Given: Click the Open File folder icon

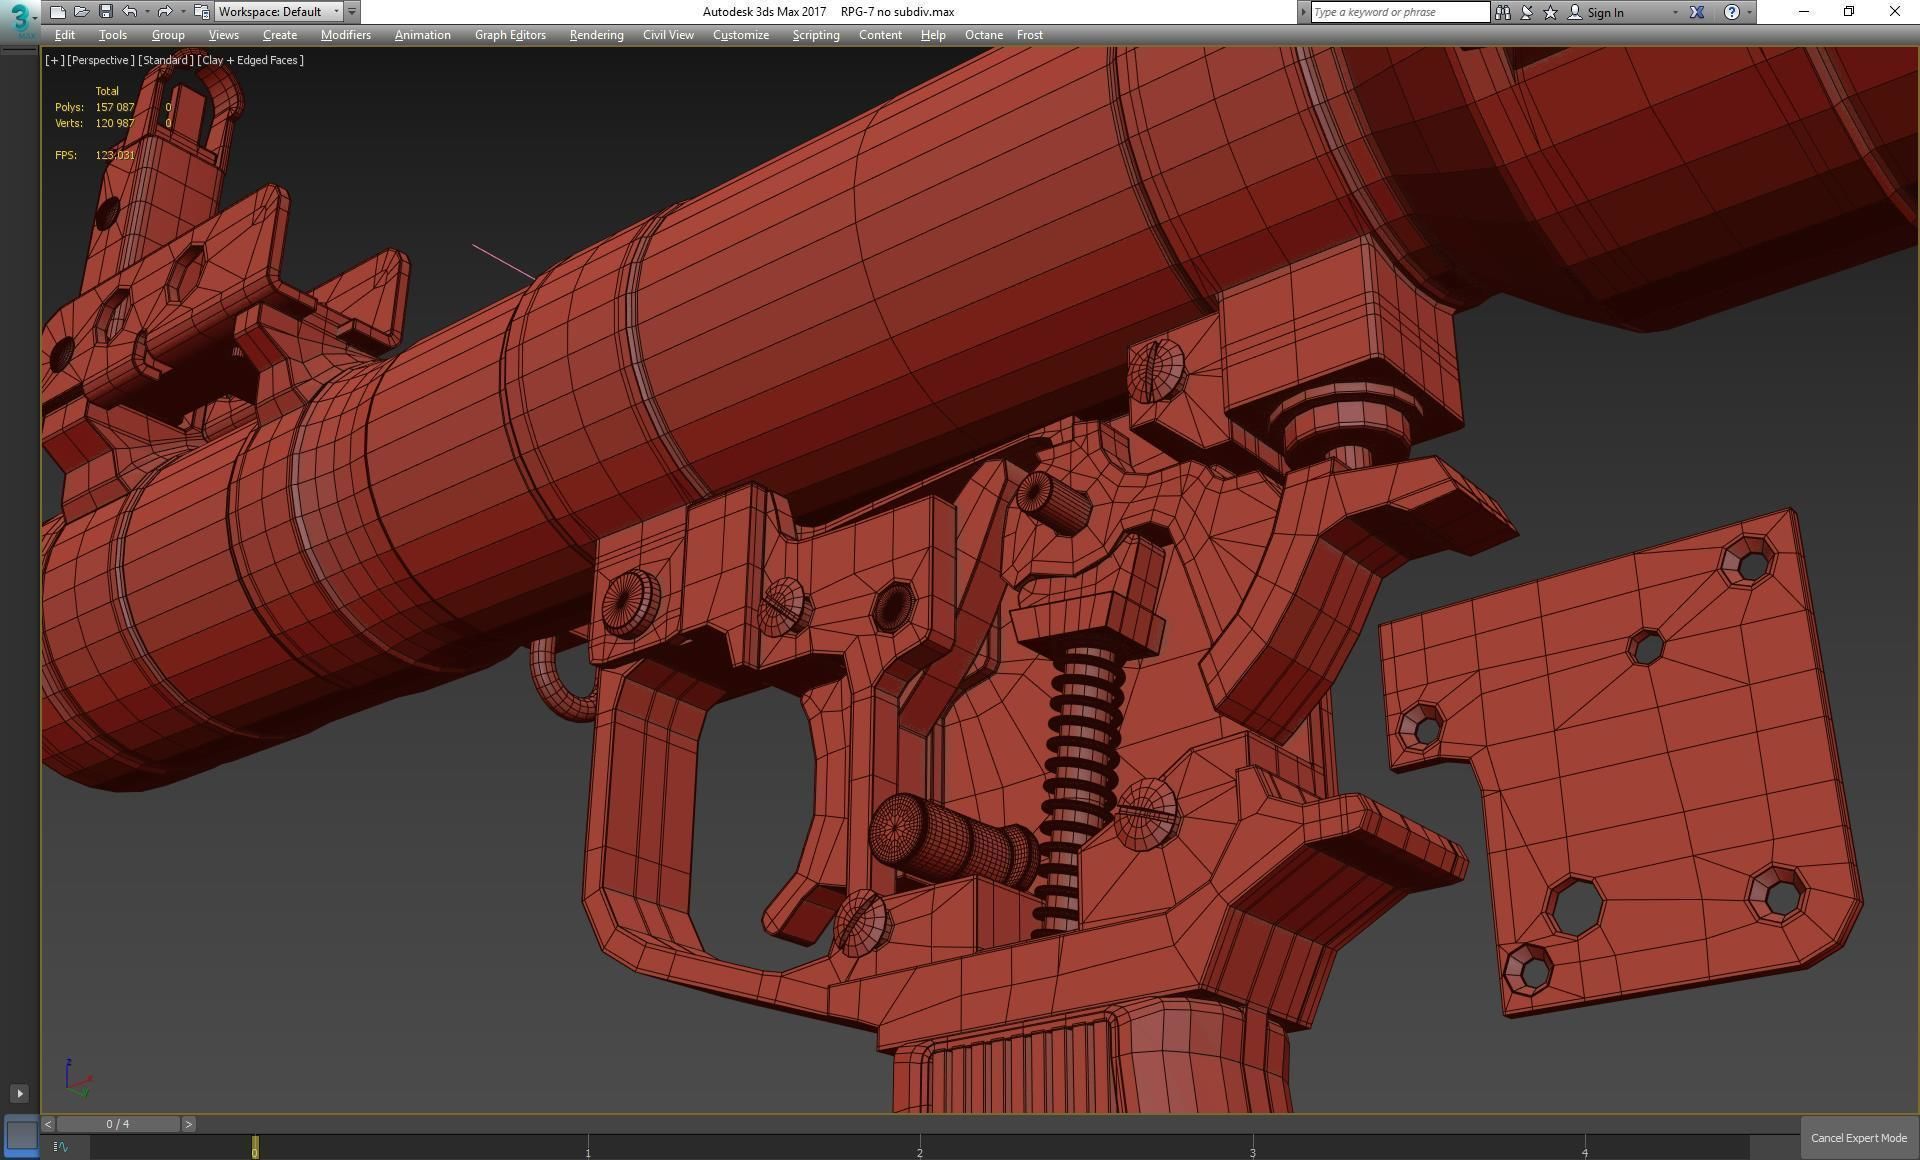Looking at the screenshot, I should point(81,12).
